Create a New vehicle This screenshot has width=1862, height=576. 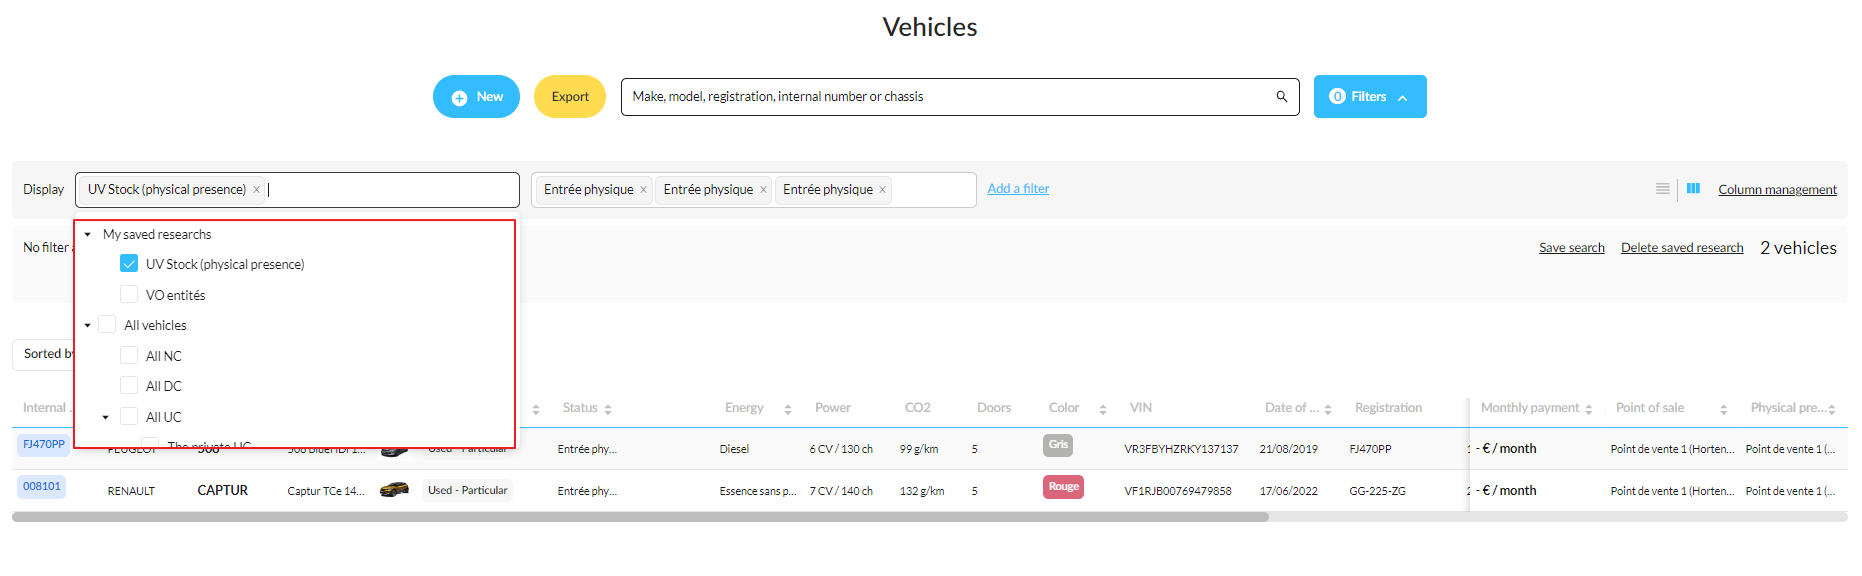(x=476, y=97)
